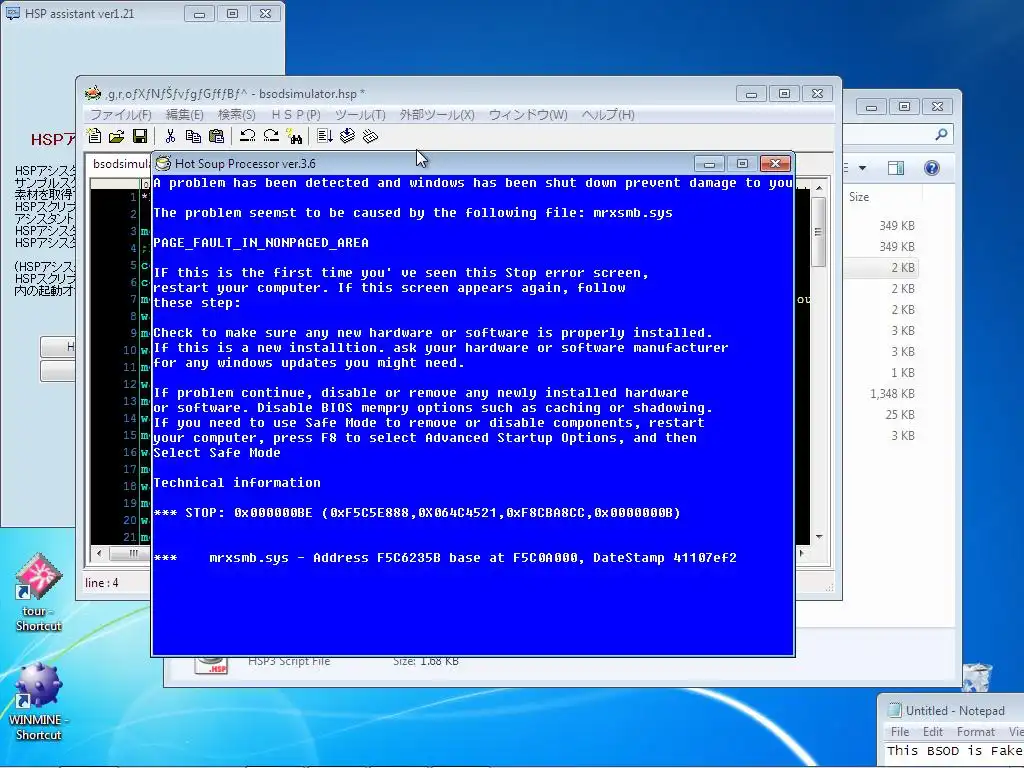Click the editor horizontal scrollbar right arrow
This screenshot has height=768, width=1024.
(x=802, y=553)
